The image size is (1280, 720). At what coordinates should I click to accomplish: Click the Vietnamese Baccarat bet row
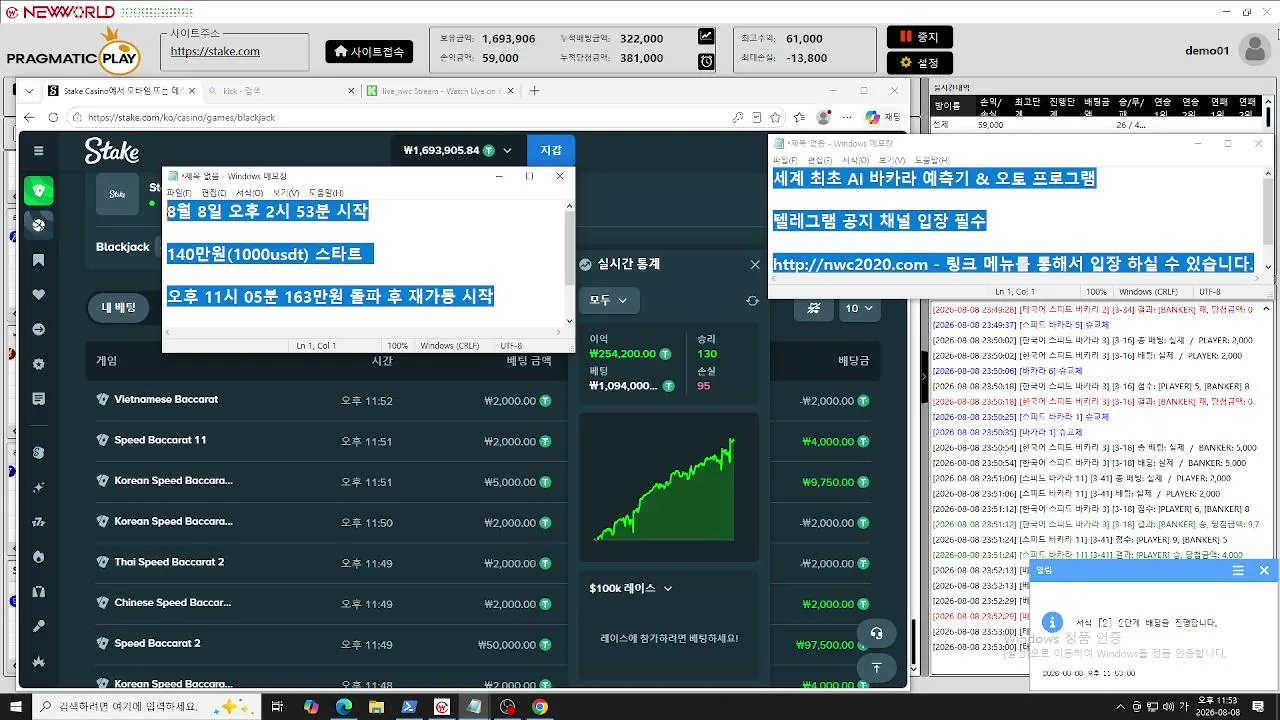482,400
